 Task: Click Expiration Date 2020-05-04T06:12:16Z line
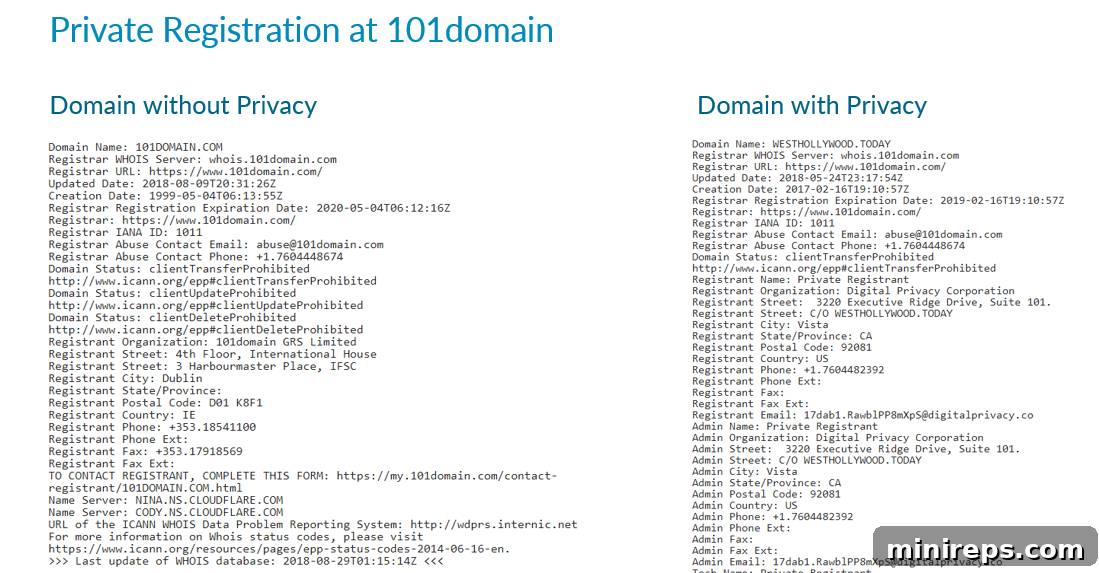(x=249, y=208)
